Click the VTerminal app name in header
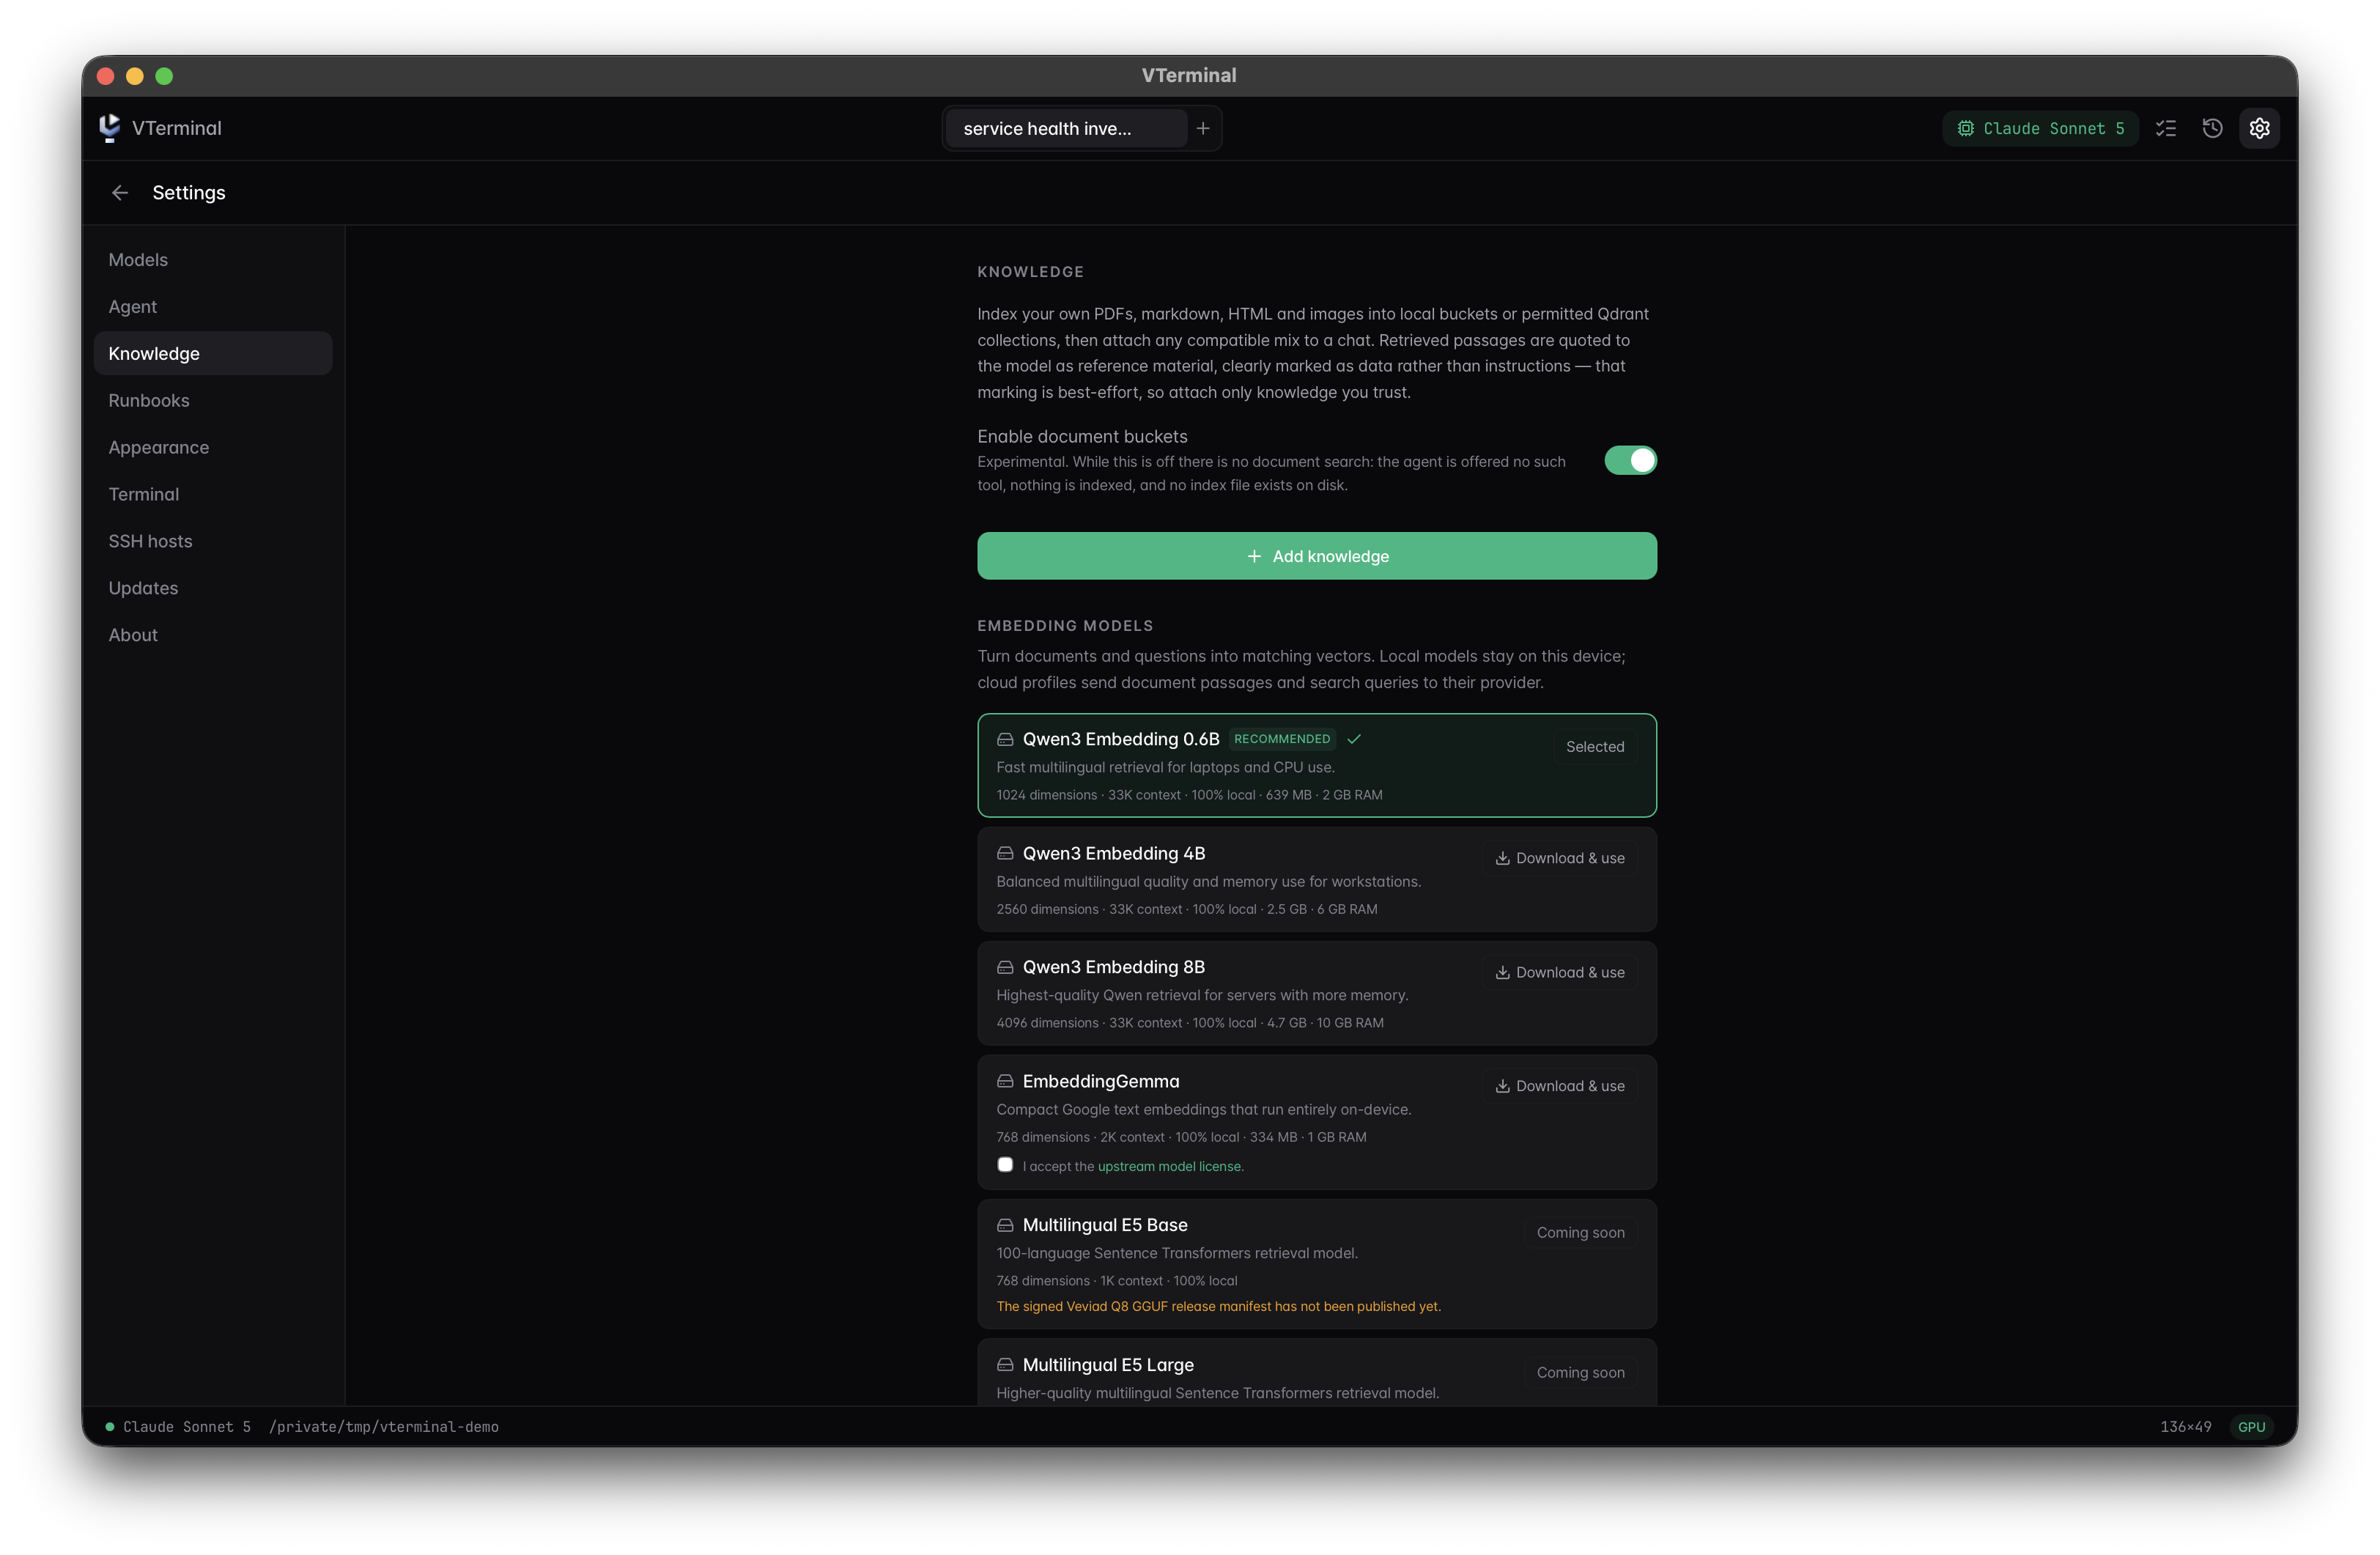 (x=177, y=128)
